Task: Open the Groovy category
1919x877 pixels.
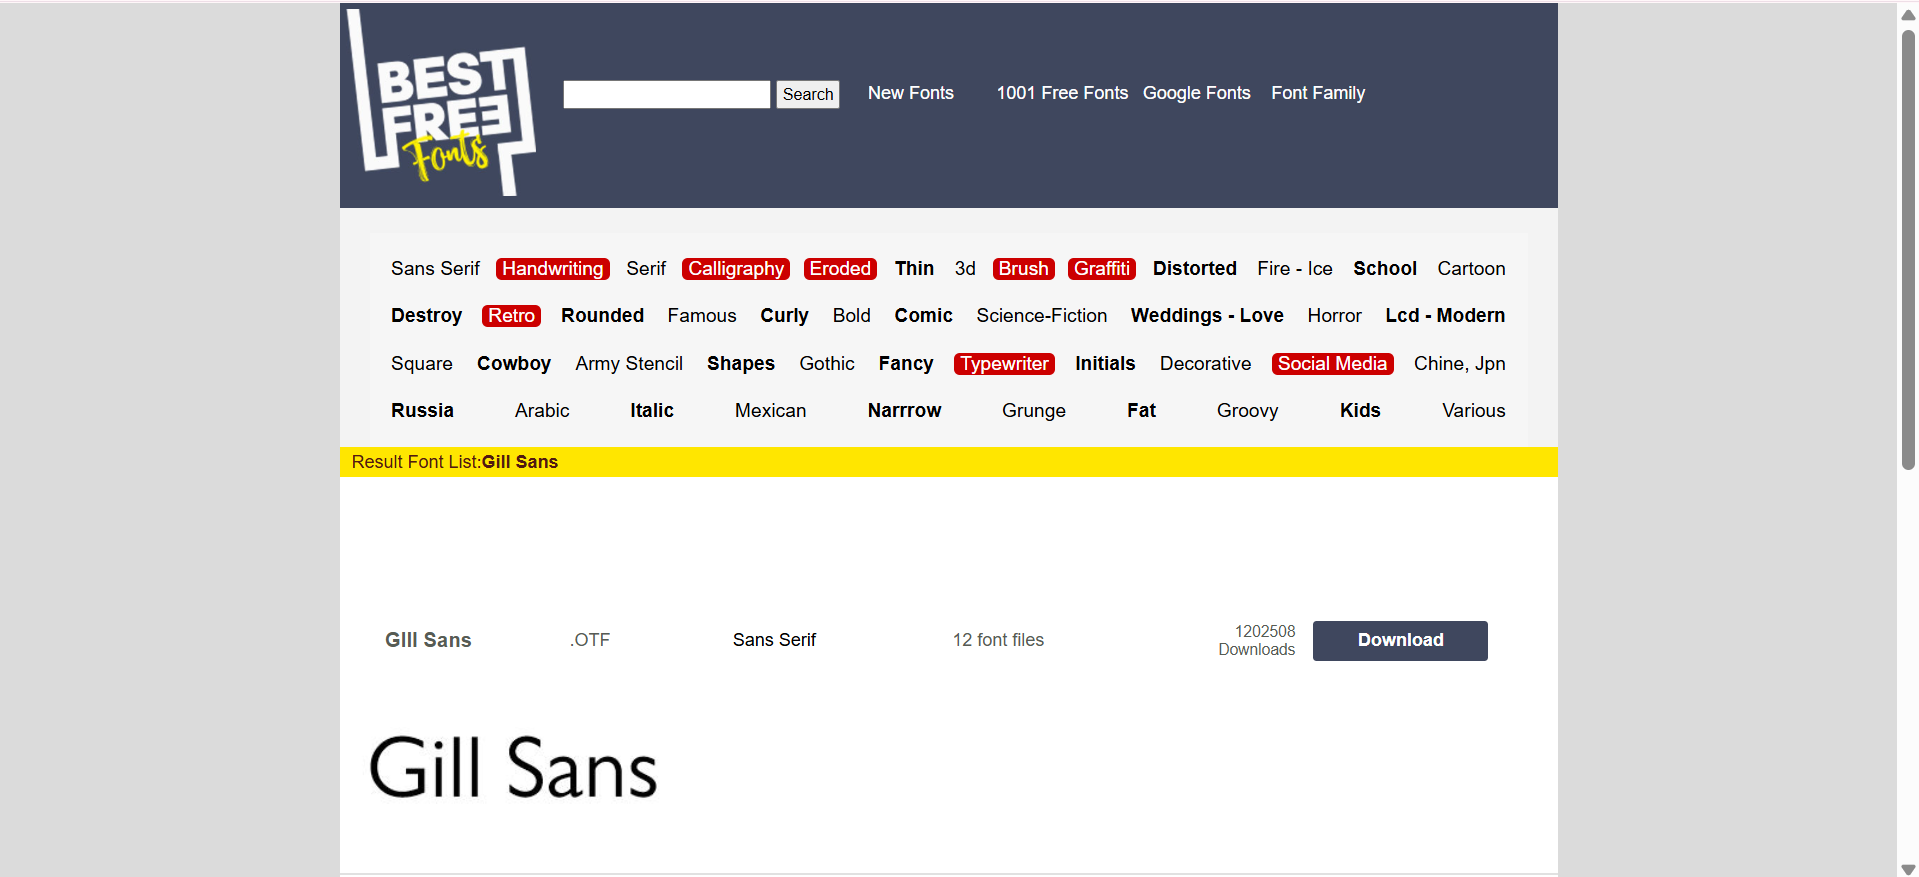Action: point(1247,411)
